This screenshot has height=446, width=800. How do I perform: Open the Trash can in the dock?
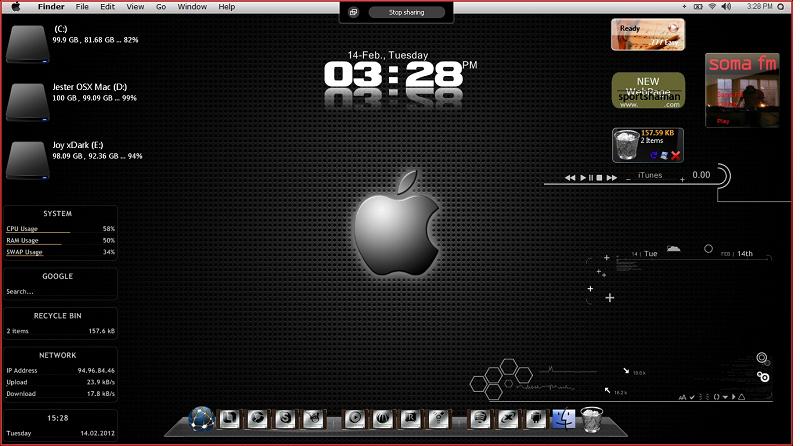592,419
